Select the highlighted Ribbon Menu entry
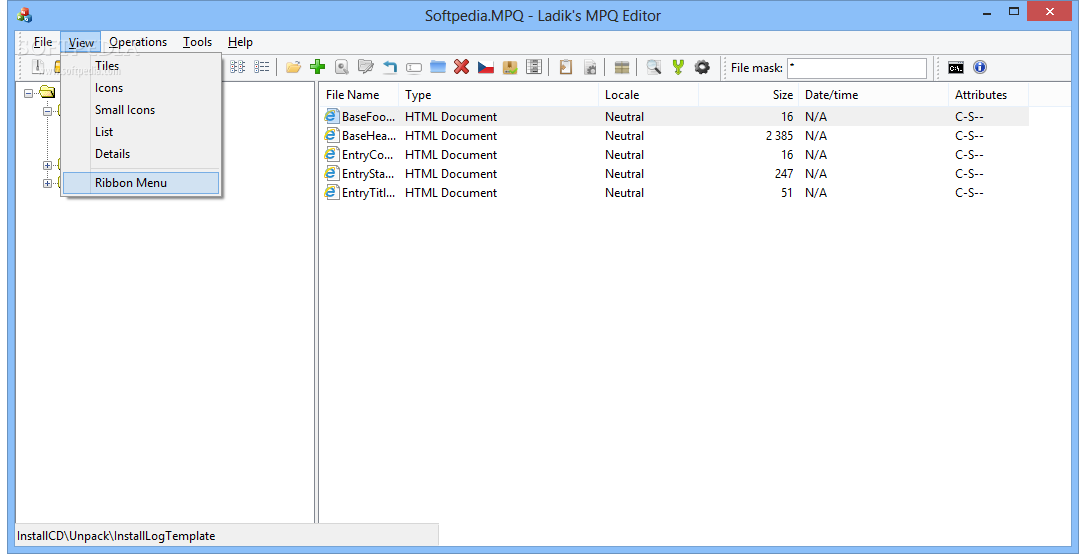Screen dimensions: 1079x554 point(141,183)
